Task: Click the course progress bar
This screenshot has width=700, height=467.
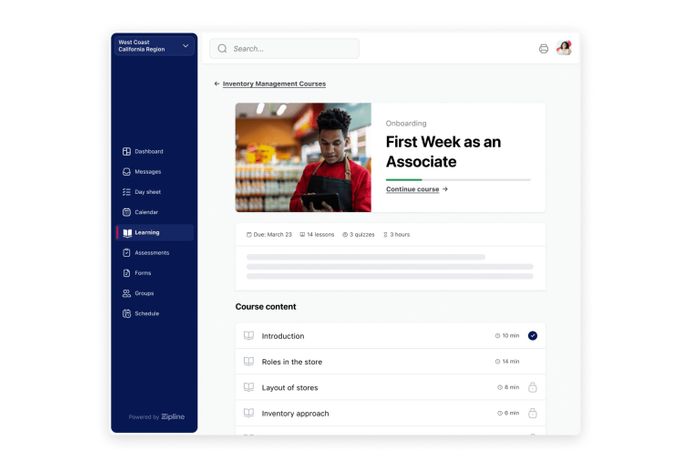Action: (x=458, y=179)
